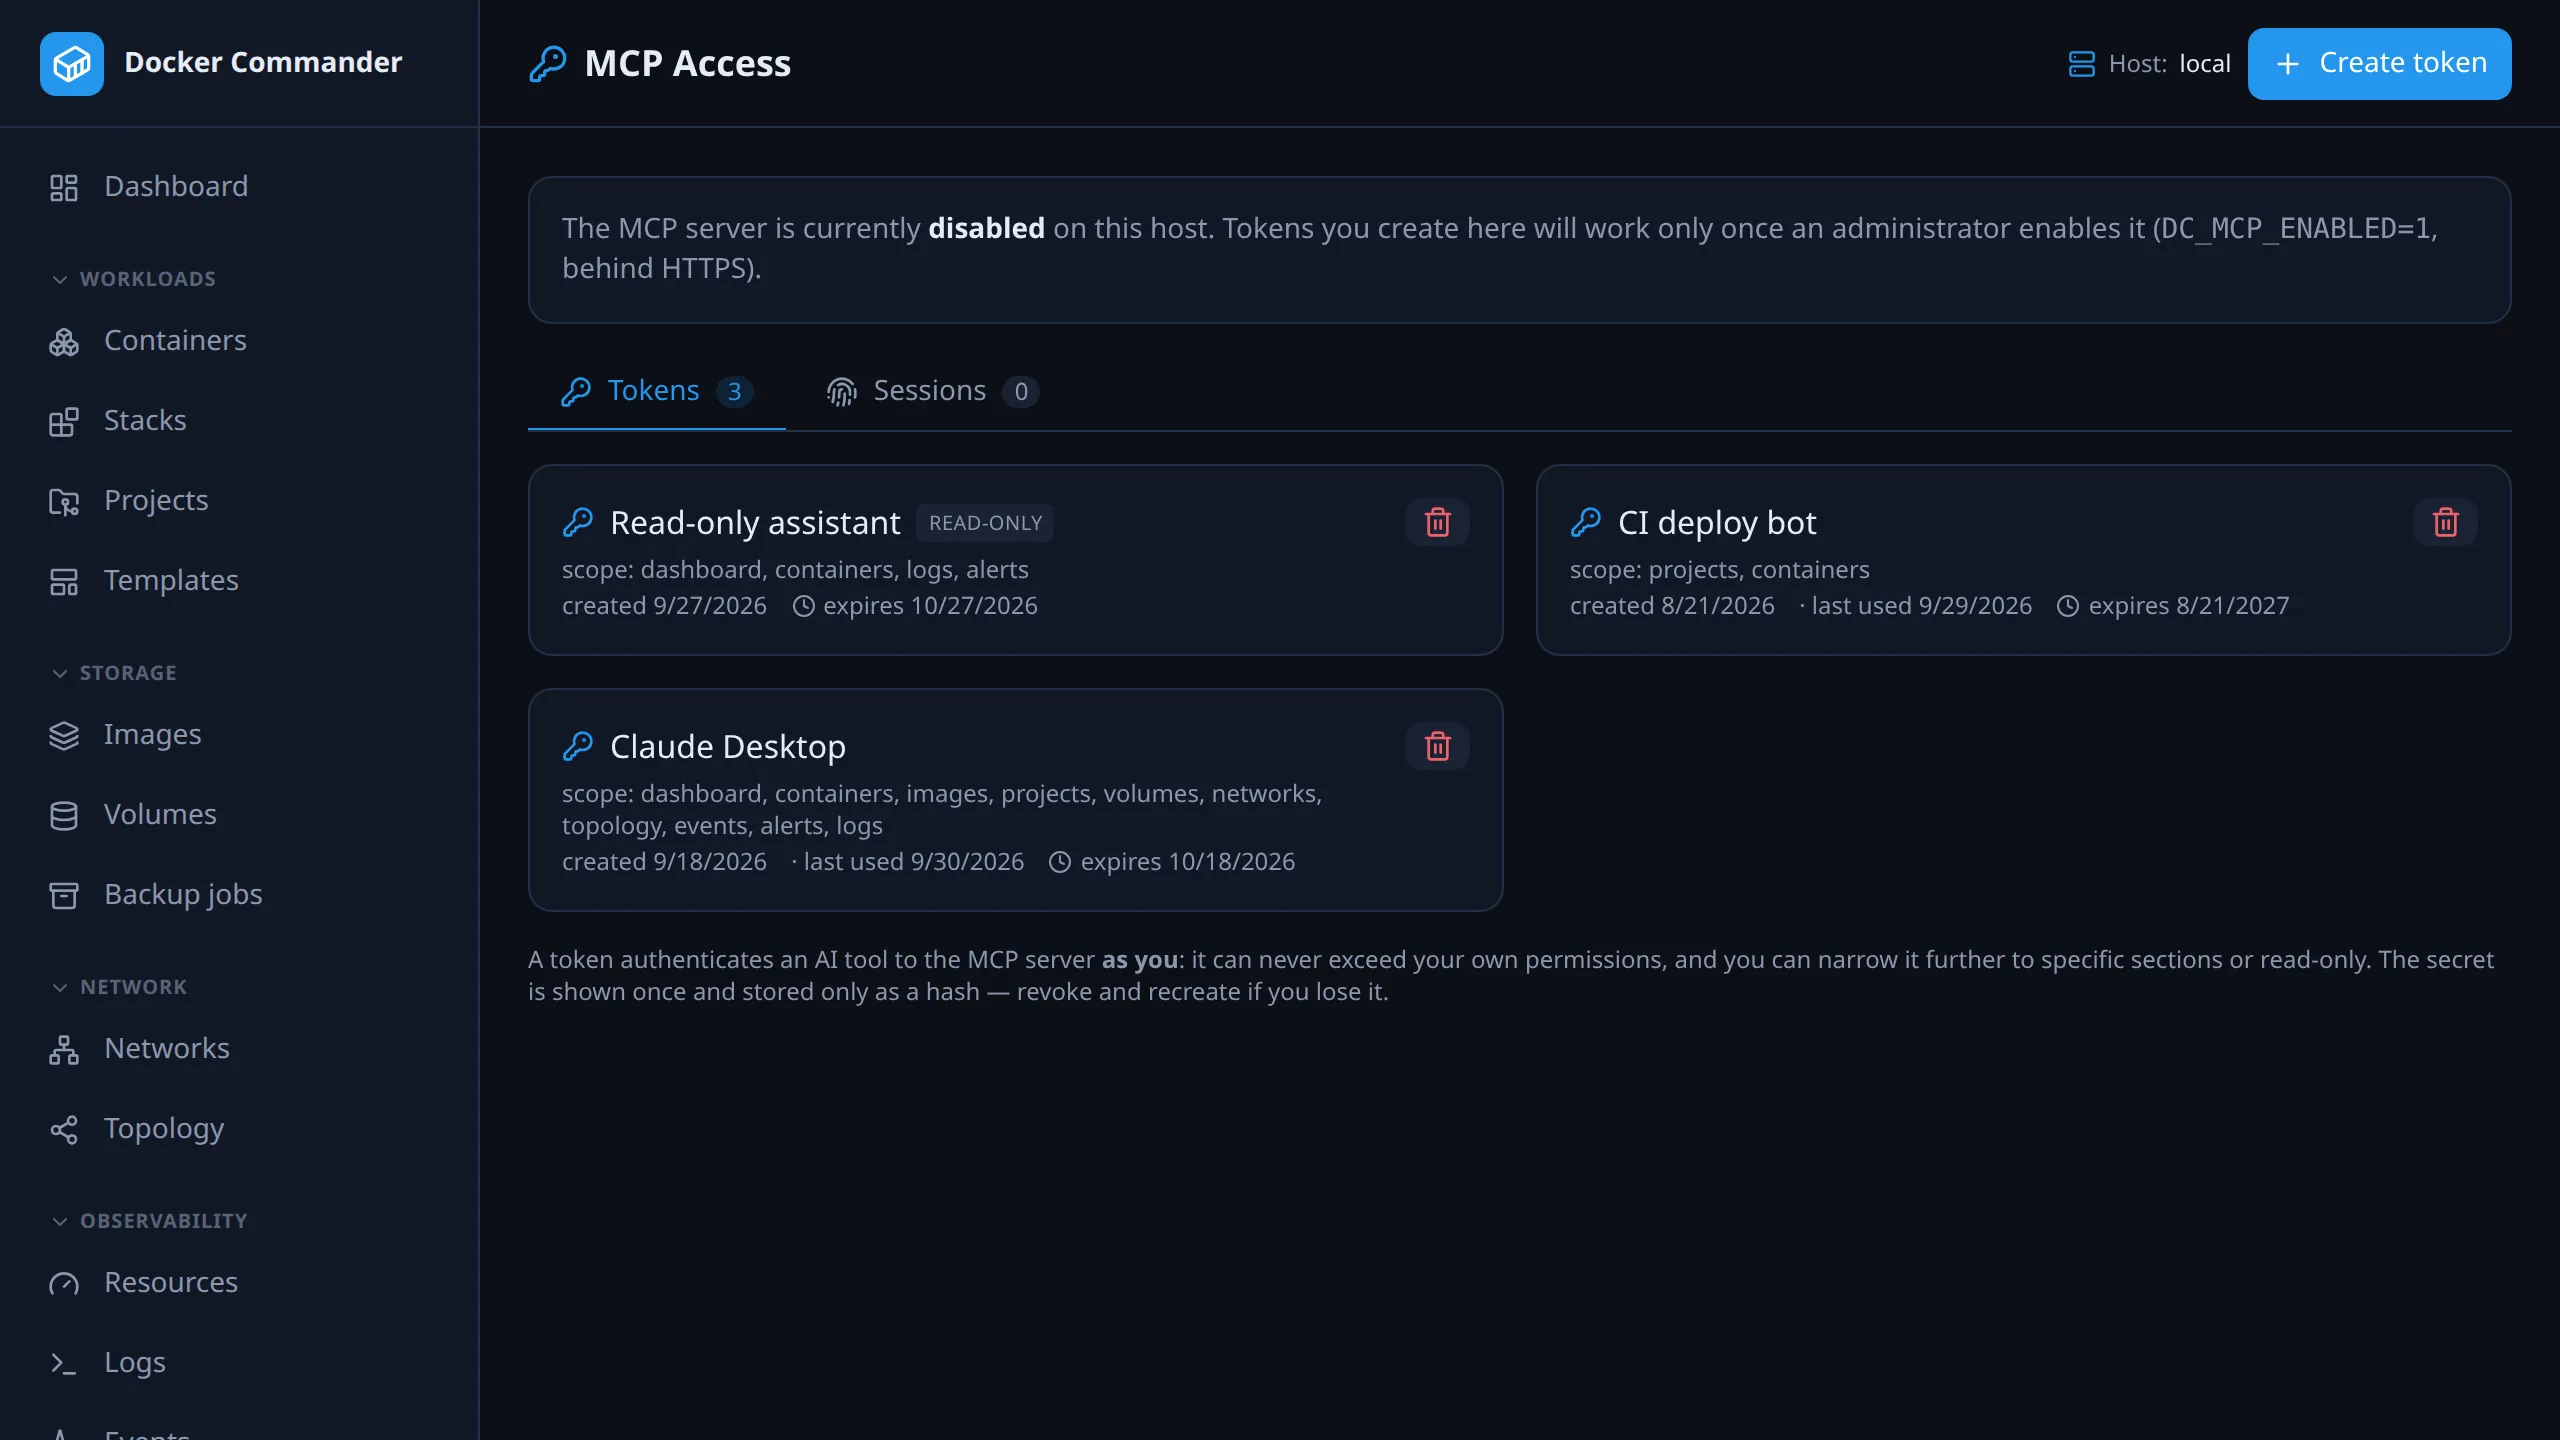Image resolution: width=2560 pixels, height=1440 pixels.
Task: Click the Templates layout icon
Action: tap(64, 581)
